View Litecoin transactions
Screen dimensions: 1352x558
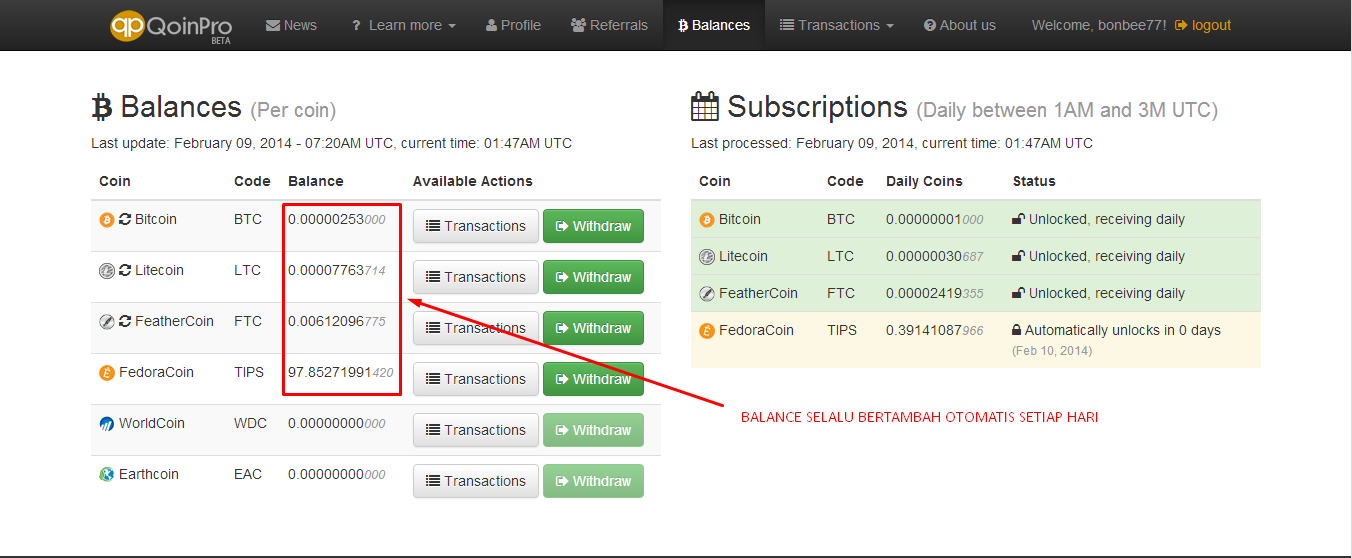(476, 277)
